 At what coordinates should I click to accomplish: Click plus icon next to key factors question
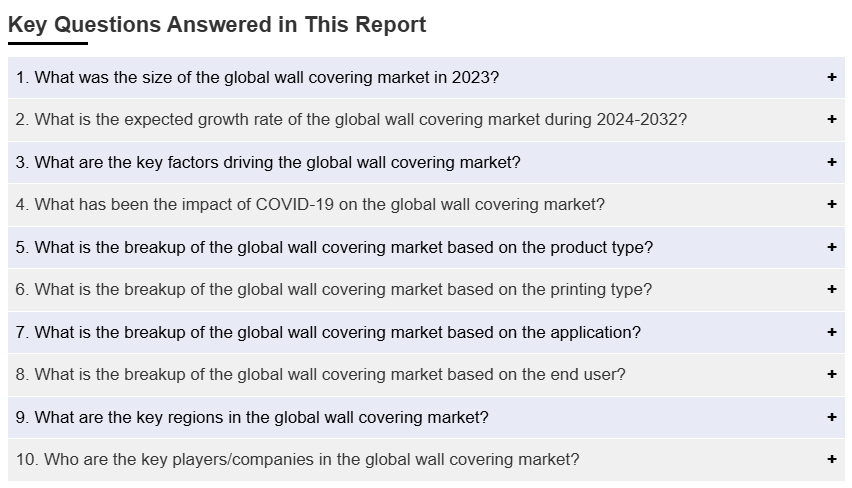click(831, 162)
